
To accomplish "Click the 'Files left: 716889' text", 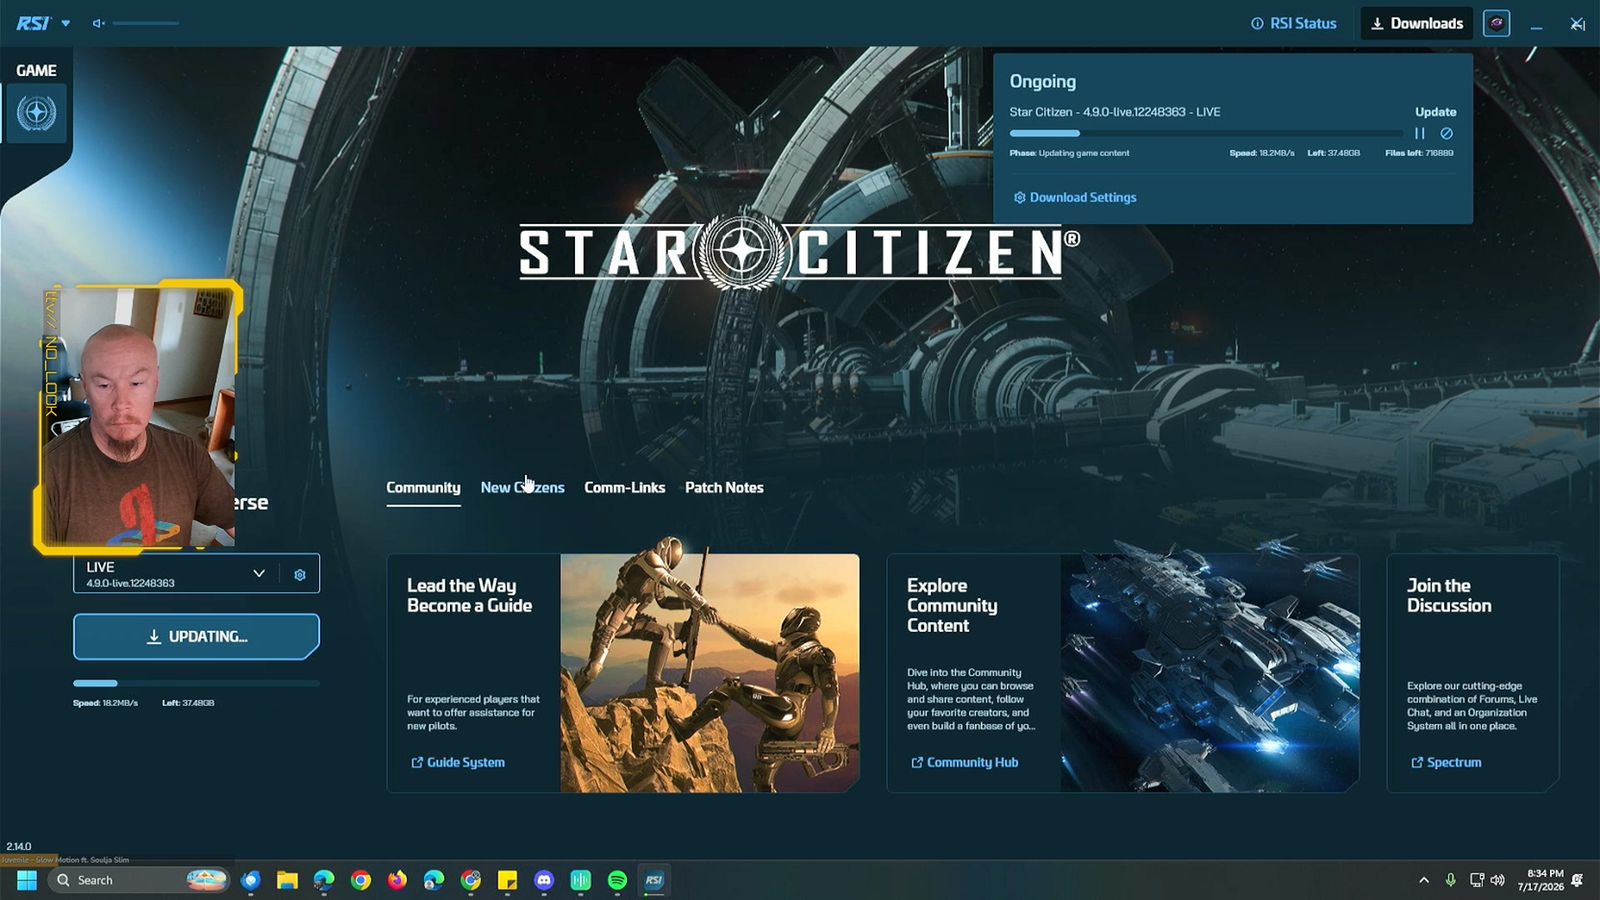I will point(1419,153).
